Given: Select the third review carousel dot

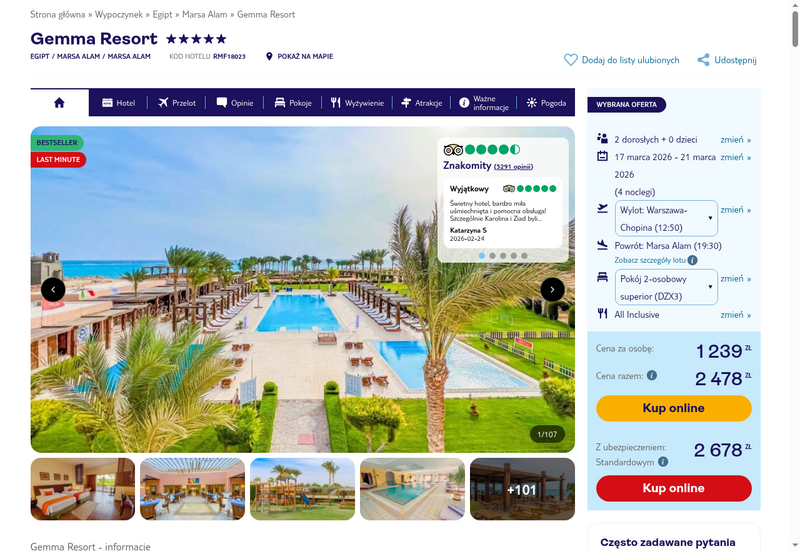Looking at the screenshot, I should (x=503, y=256).
